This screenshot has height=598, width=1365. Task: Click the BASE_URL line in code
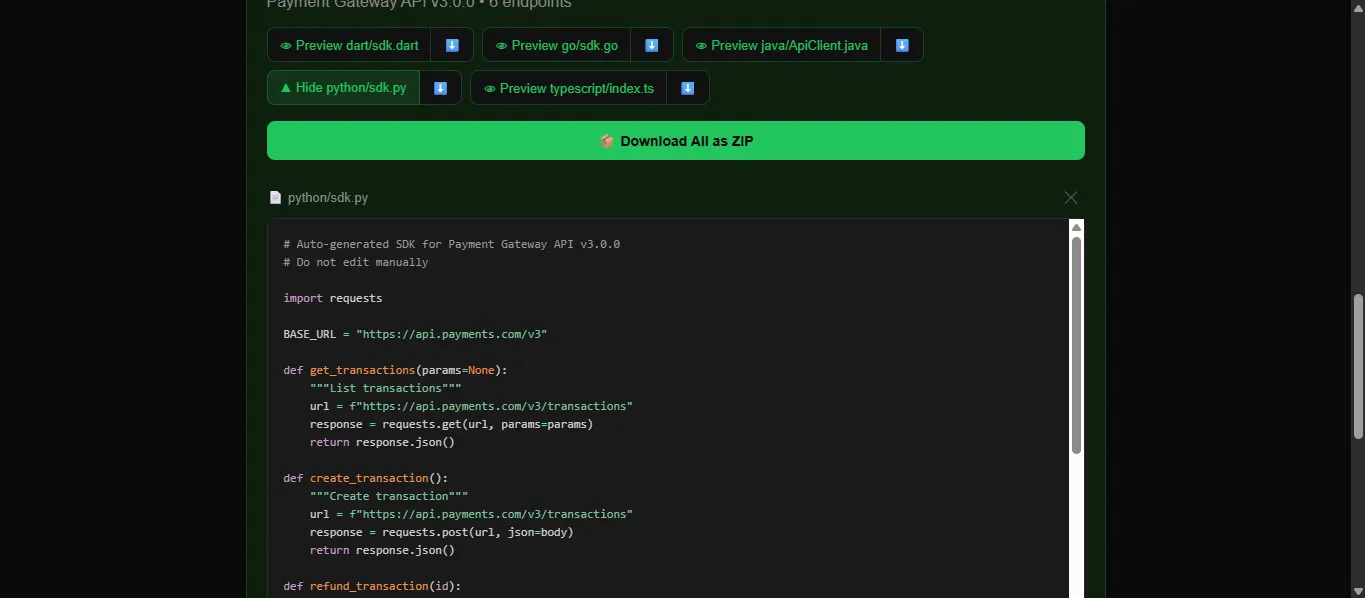point(415,334)
